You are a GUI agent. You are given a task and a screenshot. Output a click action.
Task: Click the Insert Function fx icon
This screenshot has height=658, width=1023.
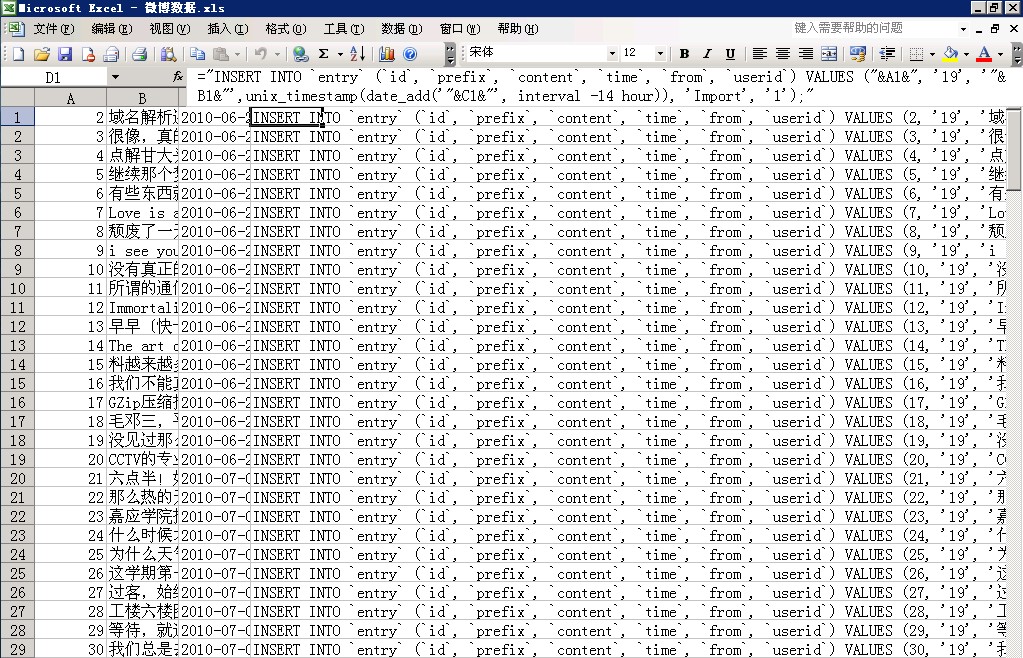[x=178, y=77]
